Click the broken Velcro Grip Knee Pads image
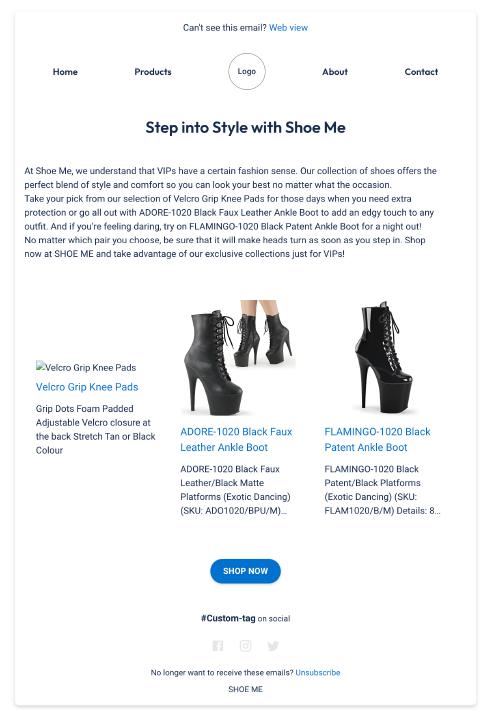494x720 pixels. 86,367
